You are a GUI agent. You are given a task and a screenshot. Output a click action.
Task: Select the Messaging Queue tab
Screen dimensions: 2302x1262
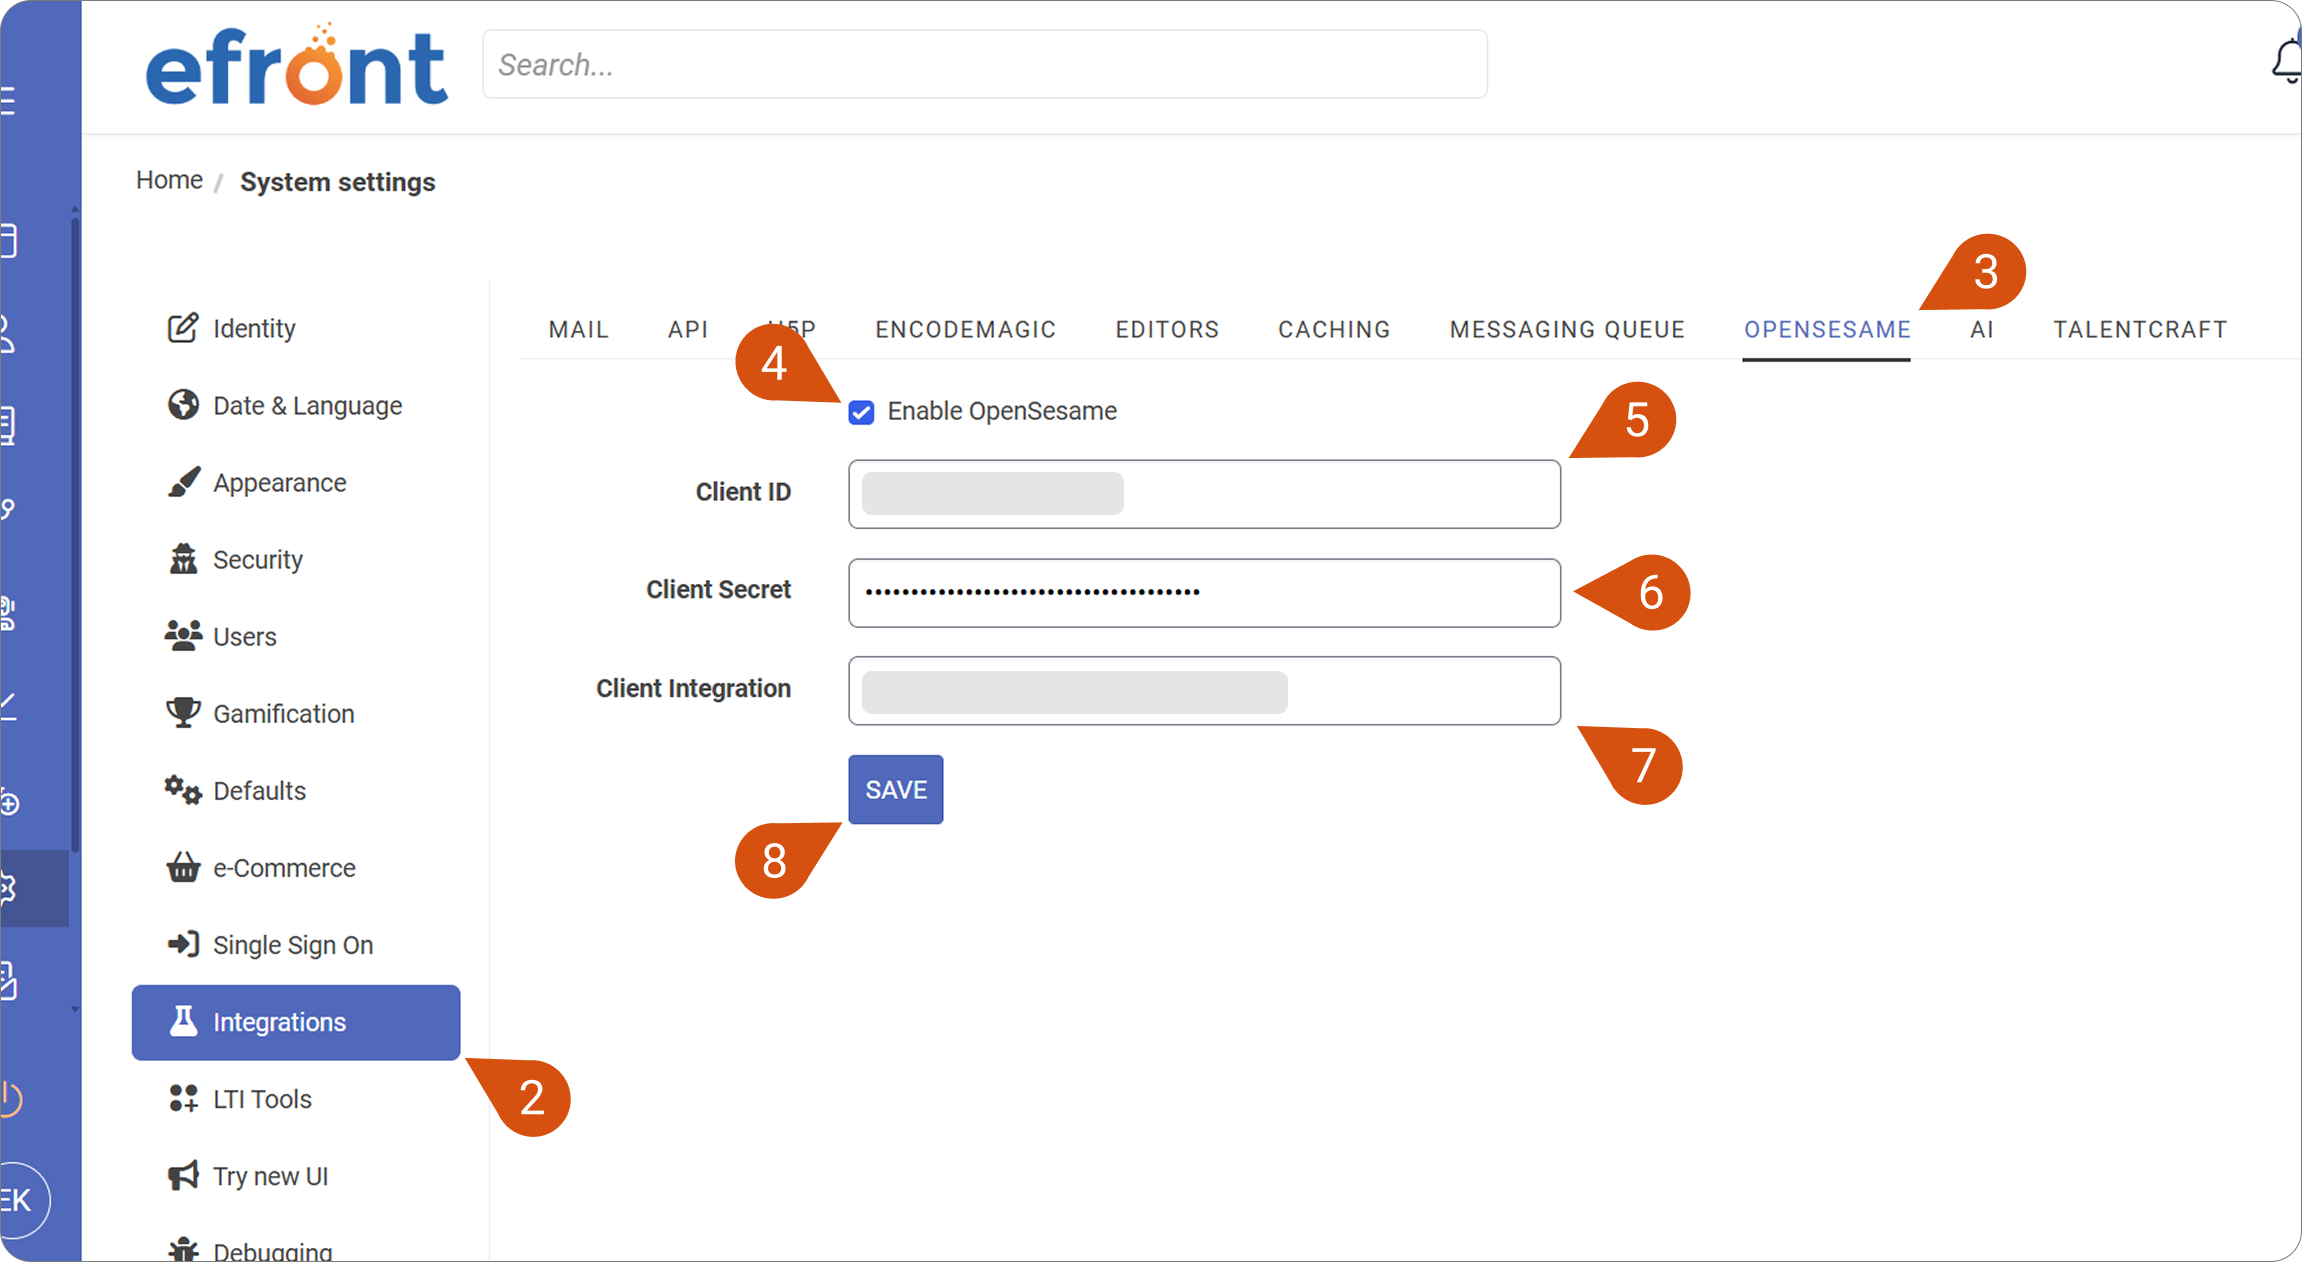(1567, 329)
